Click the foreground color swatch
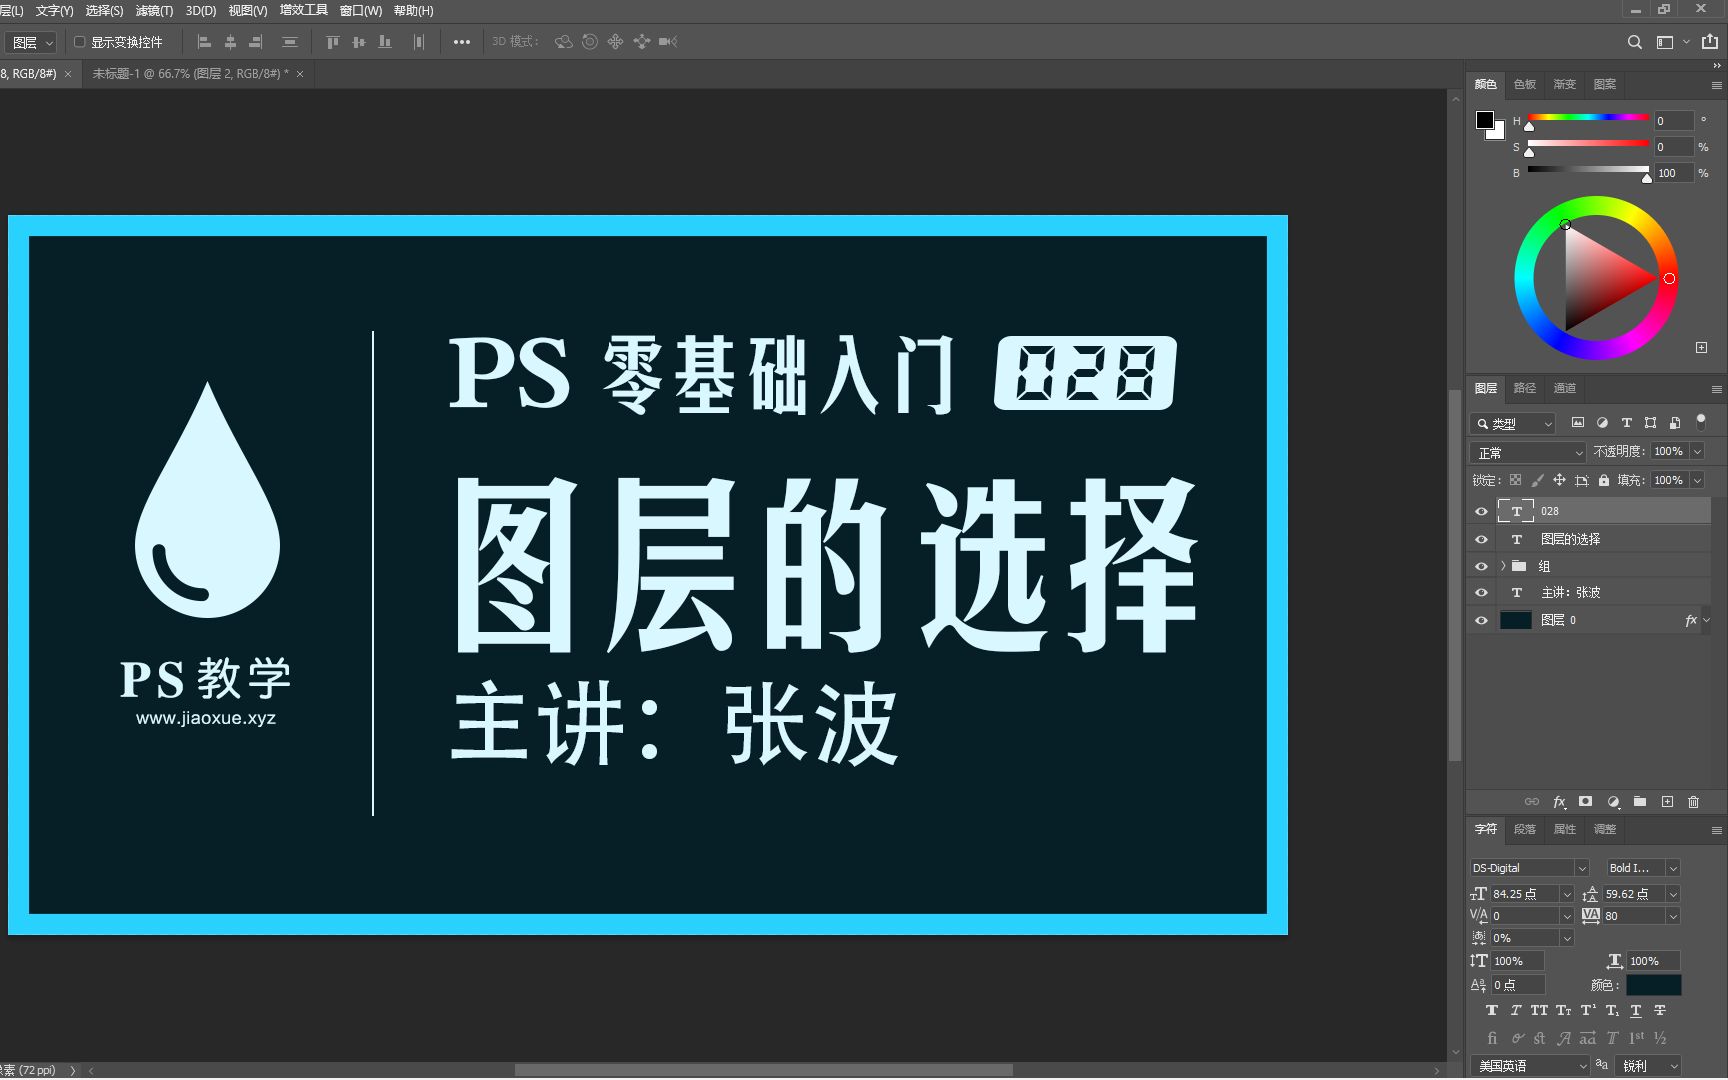The height and width of the screenshot is (1080, 1728). tap(1484, 120)
